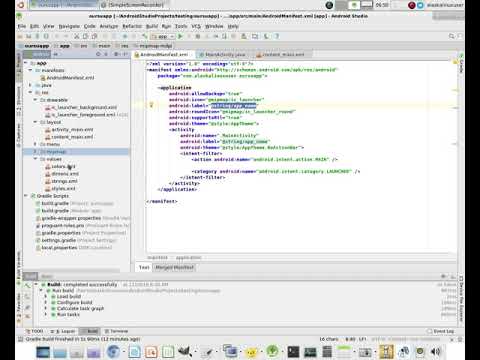Collapse the manifests folder
Viewport: 480px width, 360px height.
(30, 70)
